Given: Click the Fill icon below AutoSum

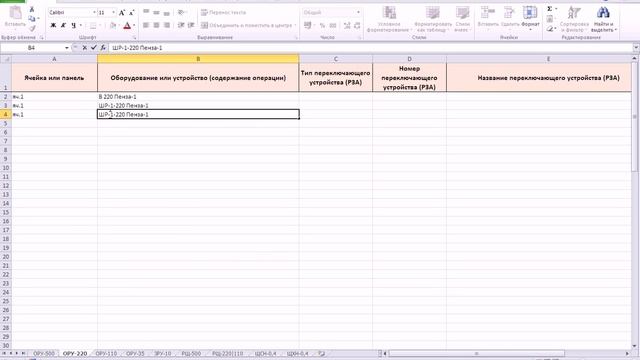Looking at the screenshot, I should pyautogui.click(x=550, y=19).
